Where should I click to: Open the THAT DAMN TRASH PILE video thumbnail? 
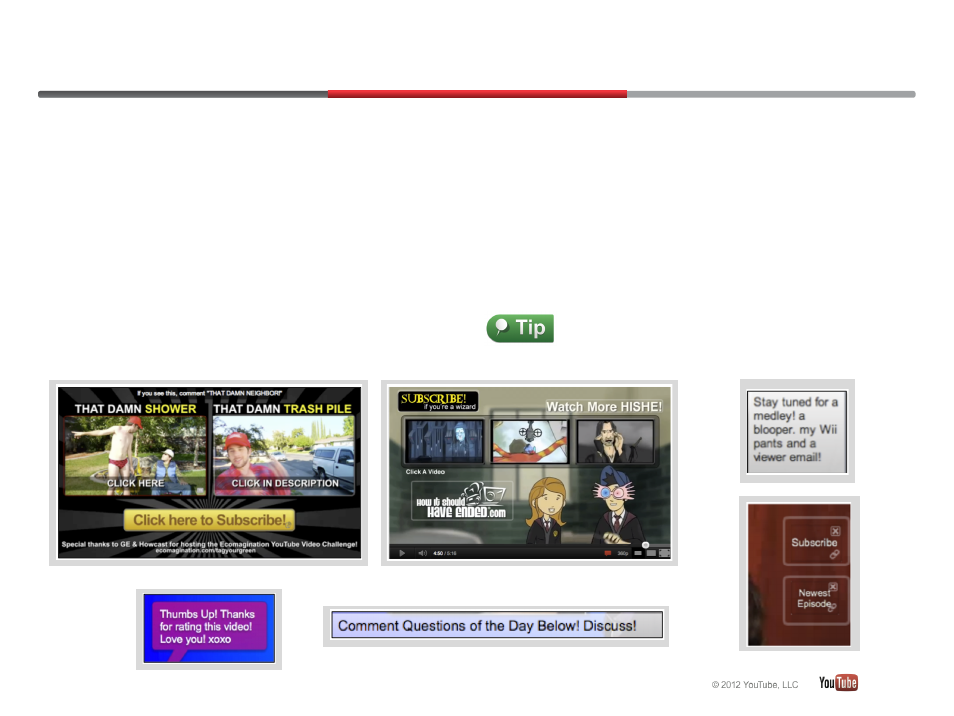coord(284,455)
